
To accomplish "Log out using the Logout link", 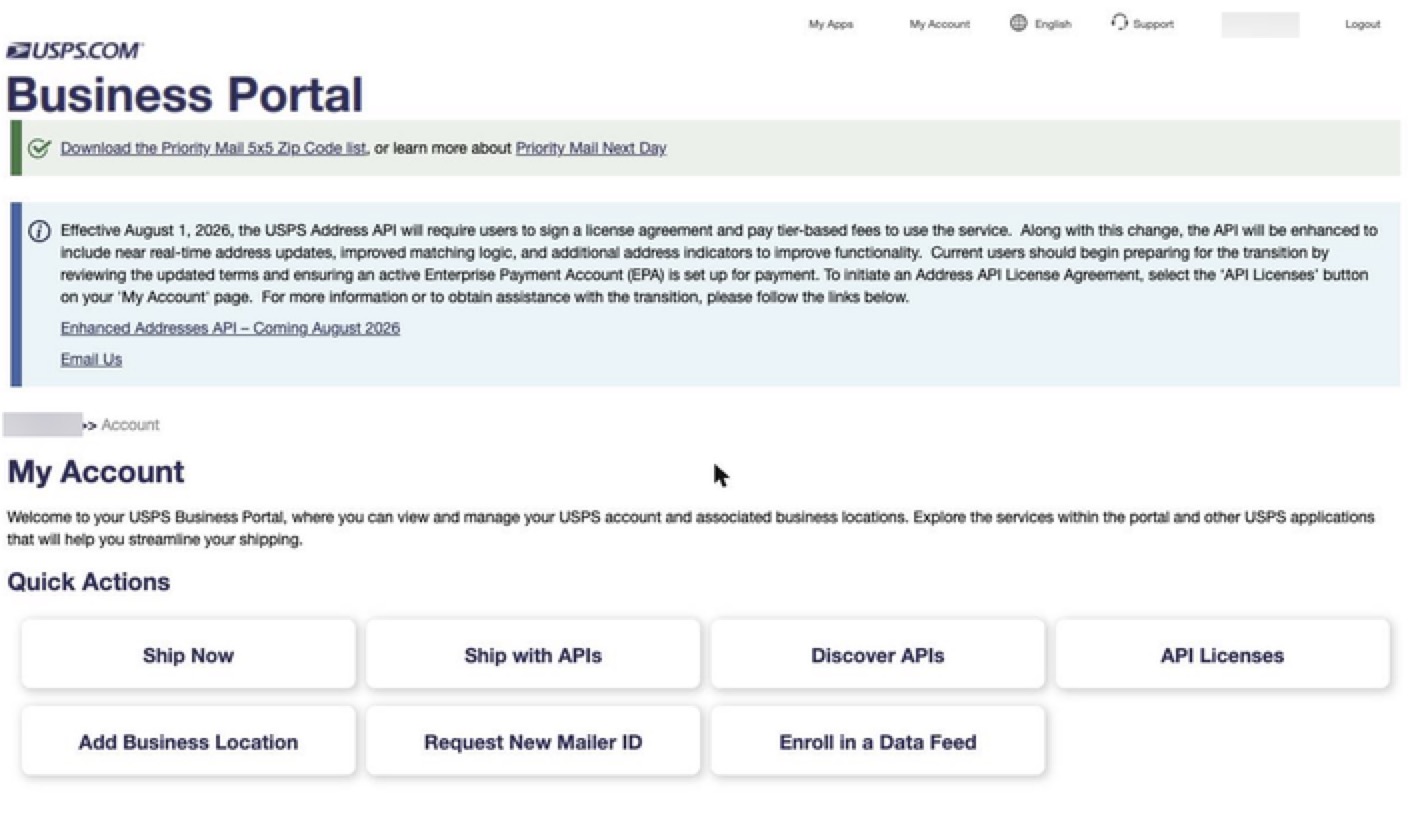I will pyautogui.click(x=1362, y=24).
